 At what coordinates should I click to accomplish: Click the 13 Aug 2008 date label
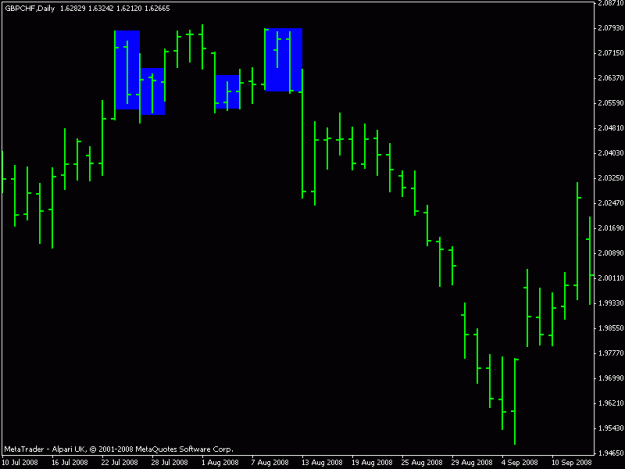pos(322,463)
